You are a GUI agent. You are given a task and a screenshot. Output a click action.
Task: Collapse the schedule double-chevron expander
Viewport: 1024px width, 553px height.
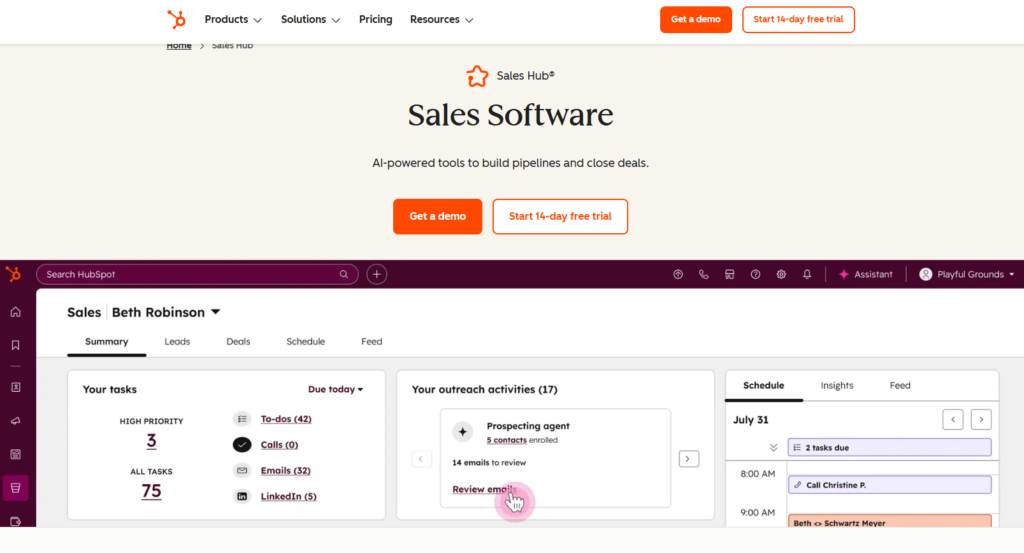click(x=773, y=448)
